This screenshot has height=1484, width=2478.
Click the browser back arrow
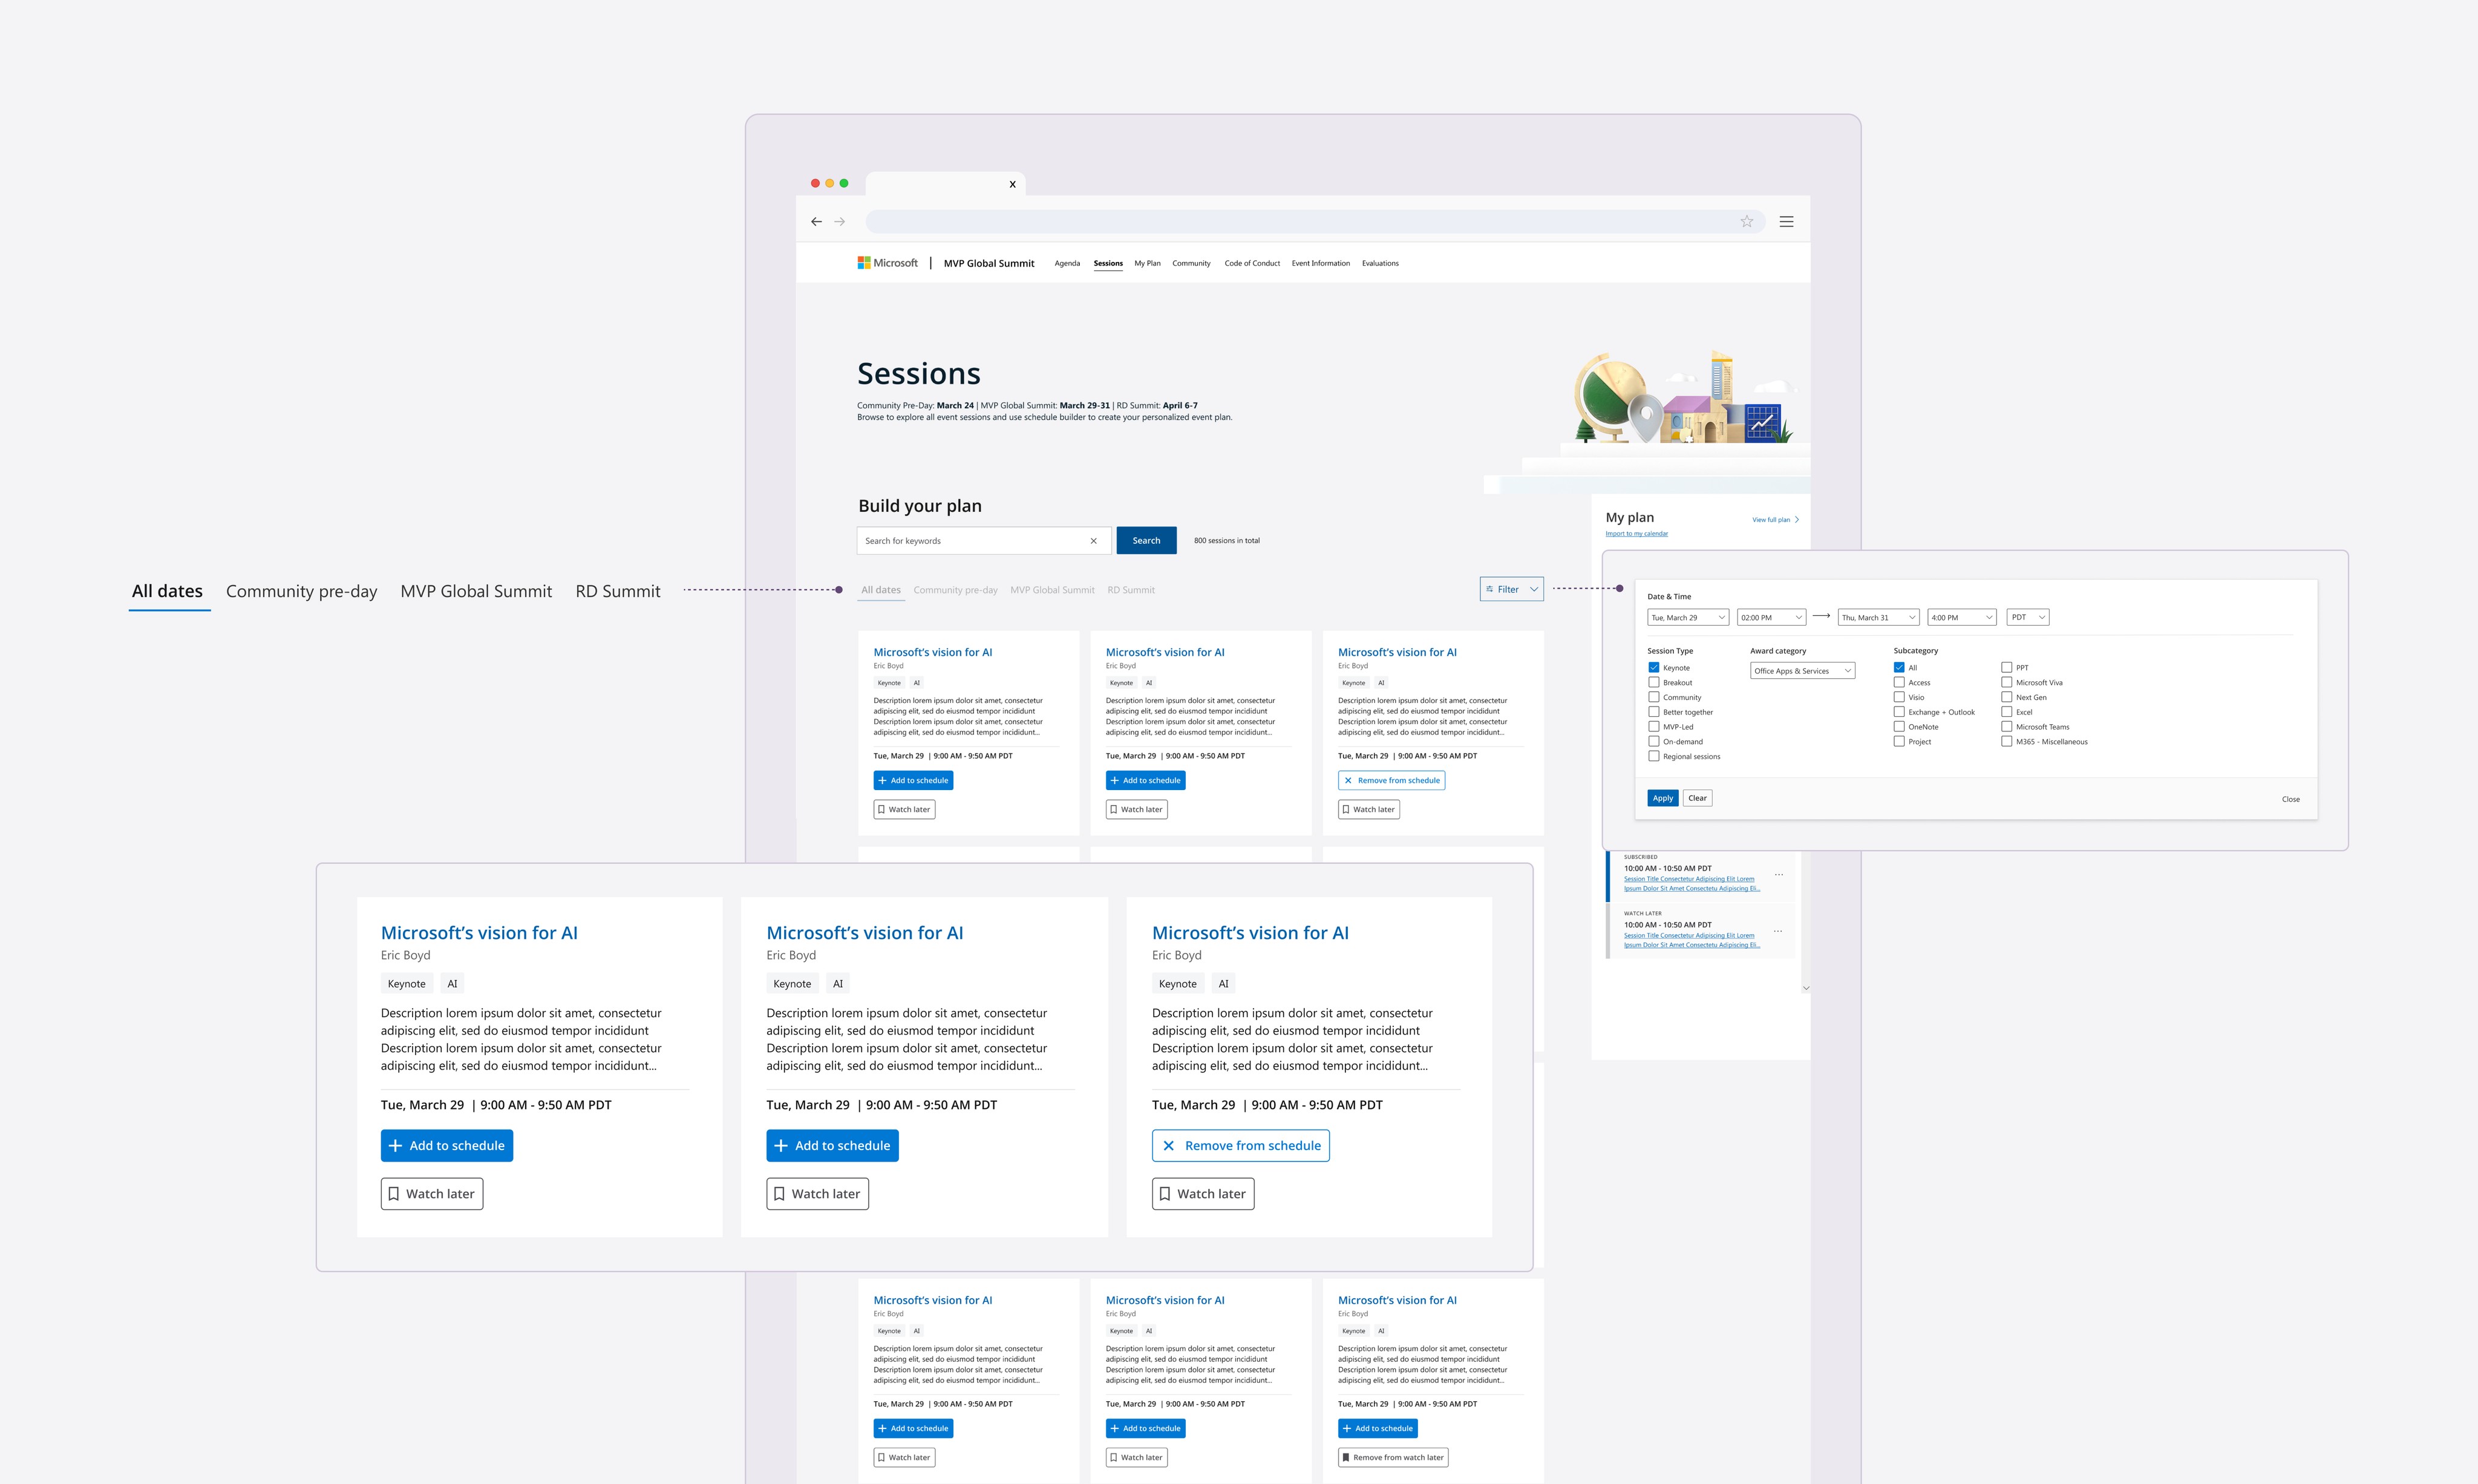816,222
